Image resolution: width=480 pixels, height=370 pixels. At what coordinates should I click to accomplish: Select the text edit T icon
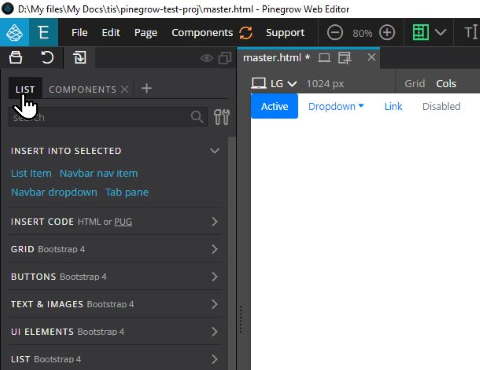point(471,32)
